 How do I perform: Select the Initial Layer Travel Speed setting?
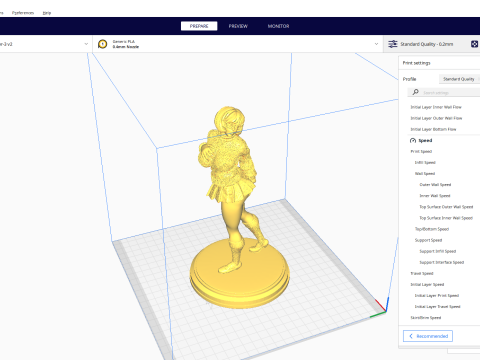(x=437, y=306)
